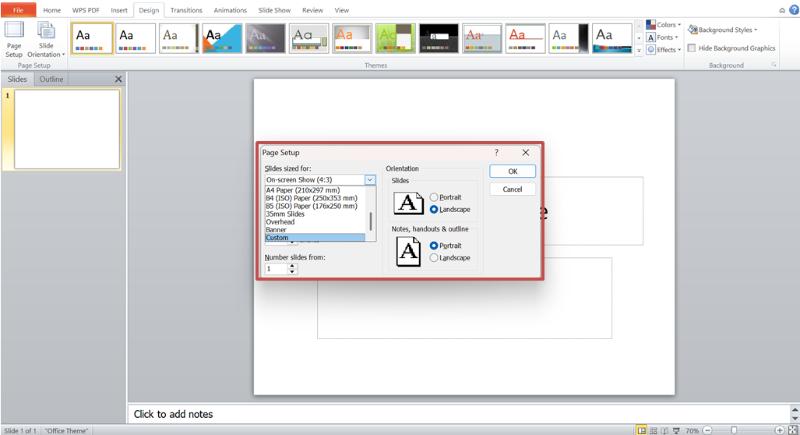800x435 pixels.
Task: Enable Hide Background Graphics checkbox
Action: (692, 48)
